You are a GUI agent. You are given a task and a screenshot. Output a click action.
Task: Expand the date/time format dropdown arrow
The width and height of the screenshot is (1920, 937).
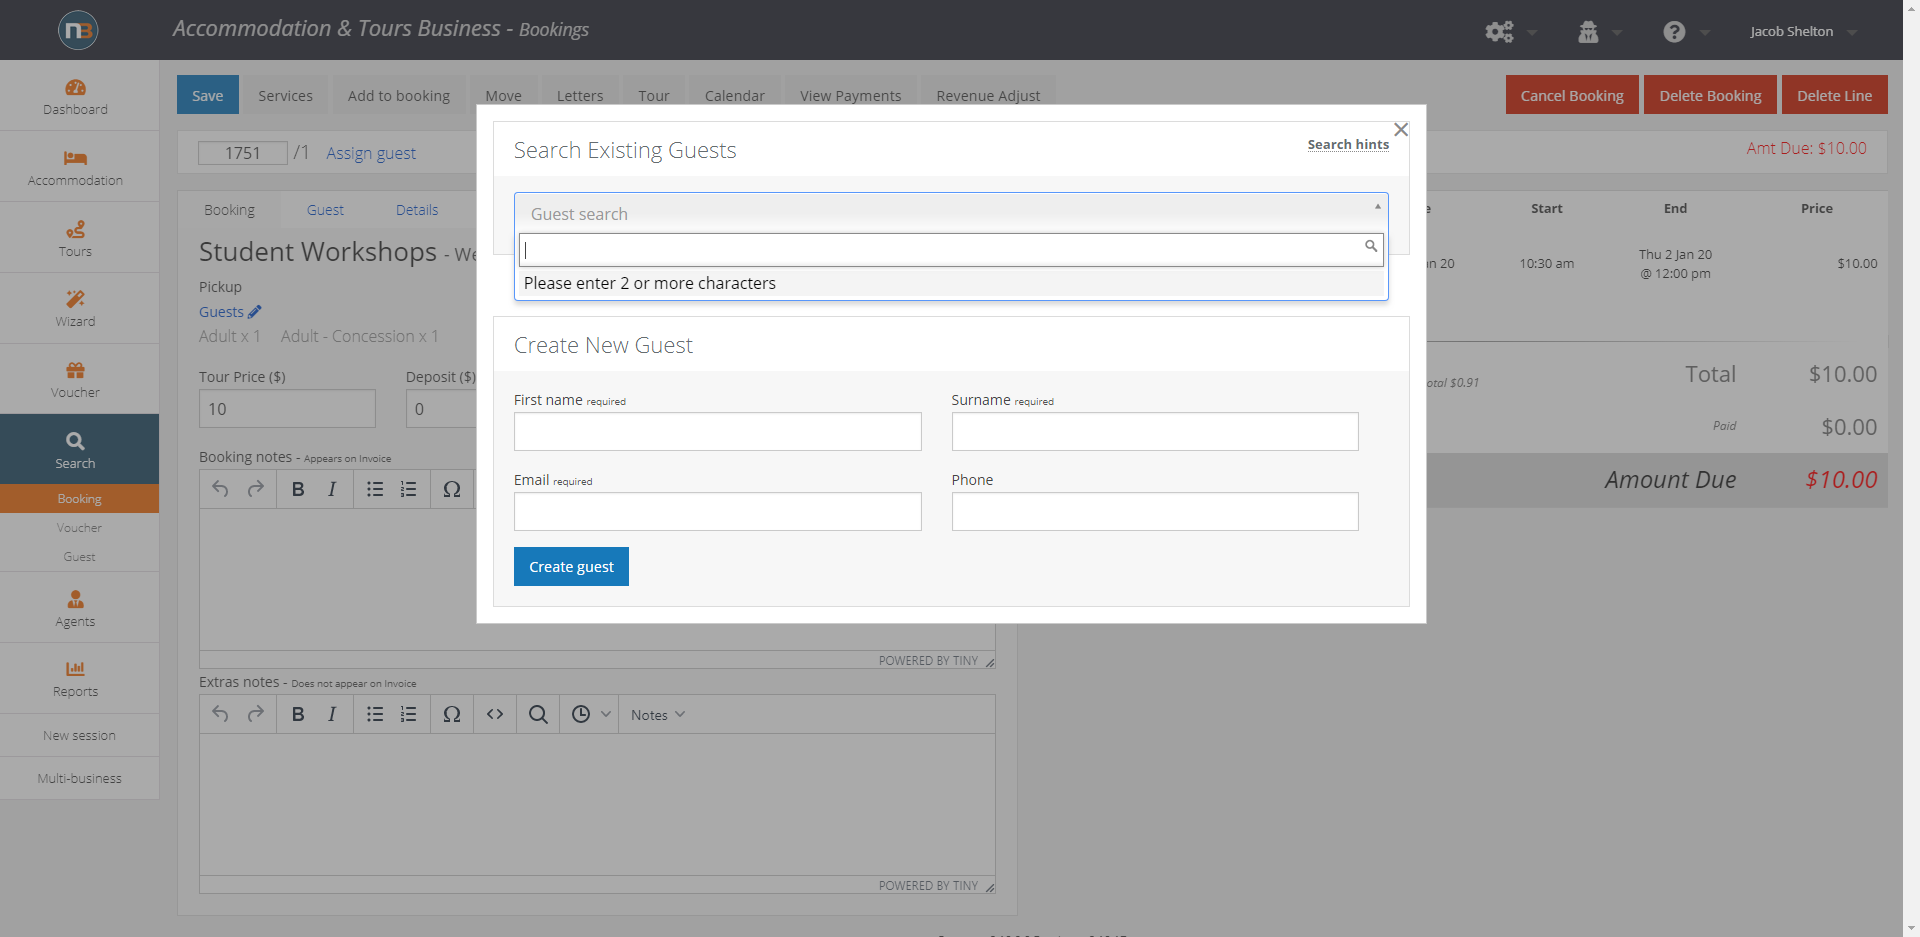(x=605, y=714)
